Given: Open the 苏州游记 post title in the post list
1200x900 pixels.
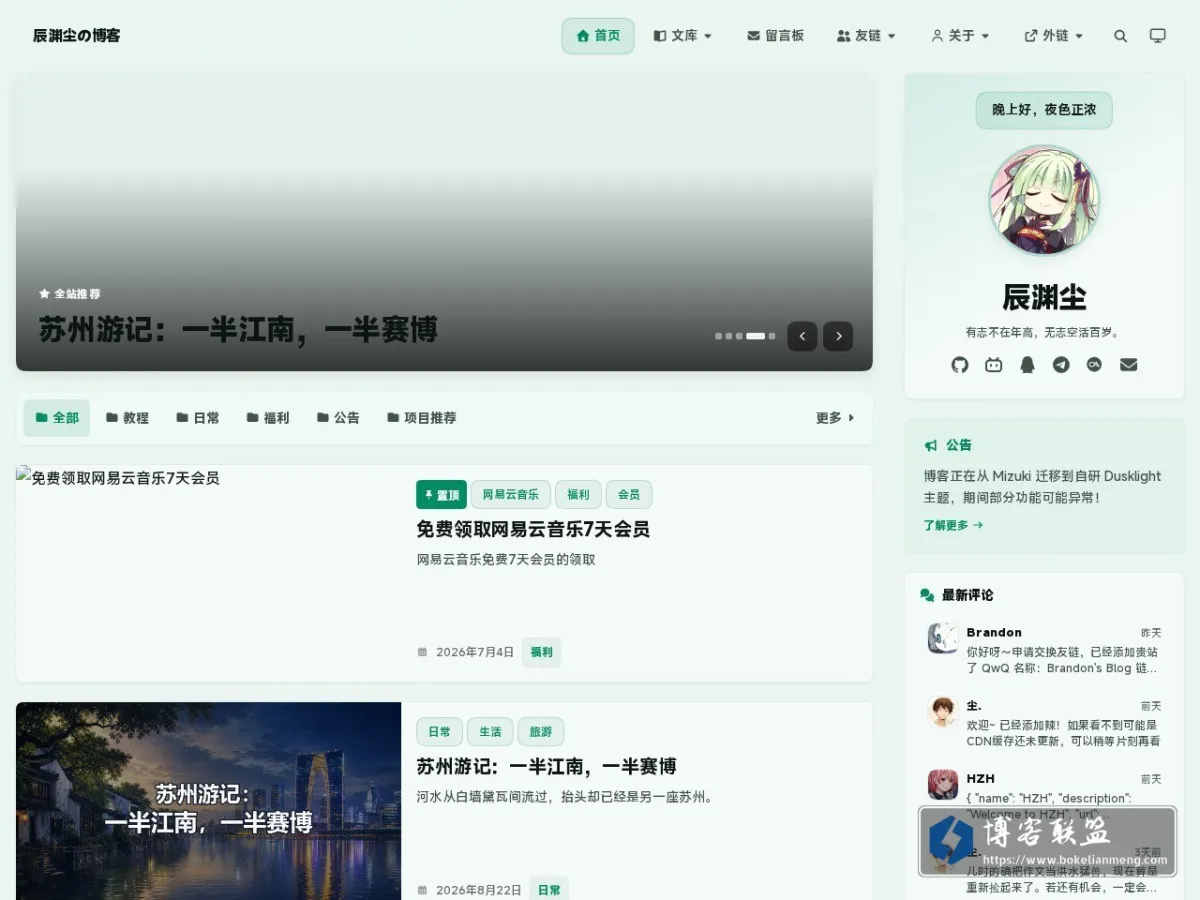Looking at the screenshot, I should tap(546, 767).
